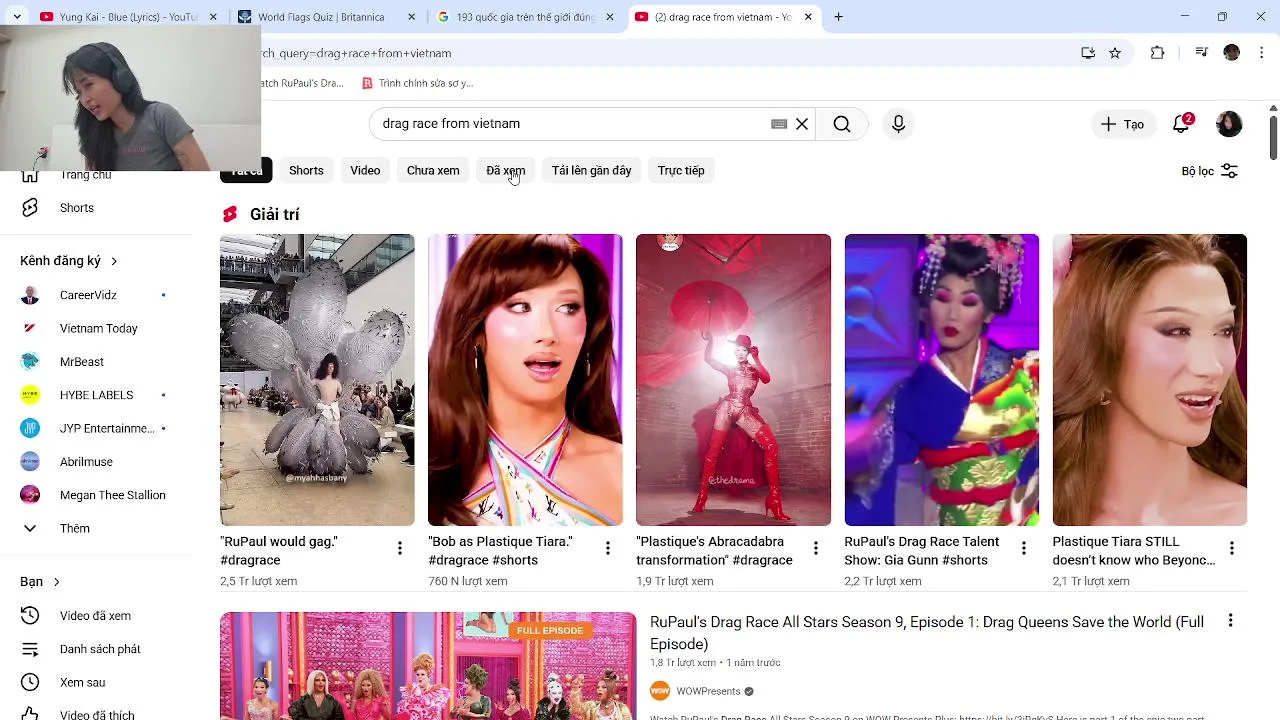
Task: Open options for Plastique's Abracadabra short
Action: tap(816, 548)
